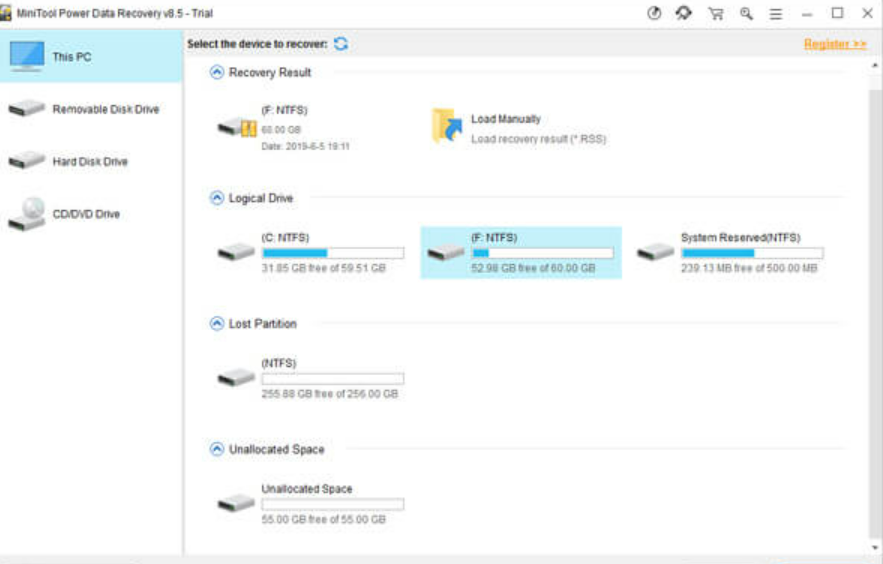883x564 pixels.
Task: Click the Unallocated Space usage bar
Action: click(333, 504)
